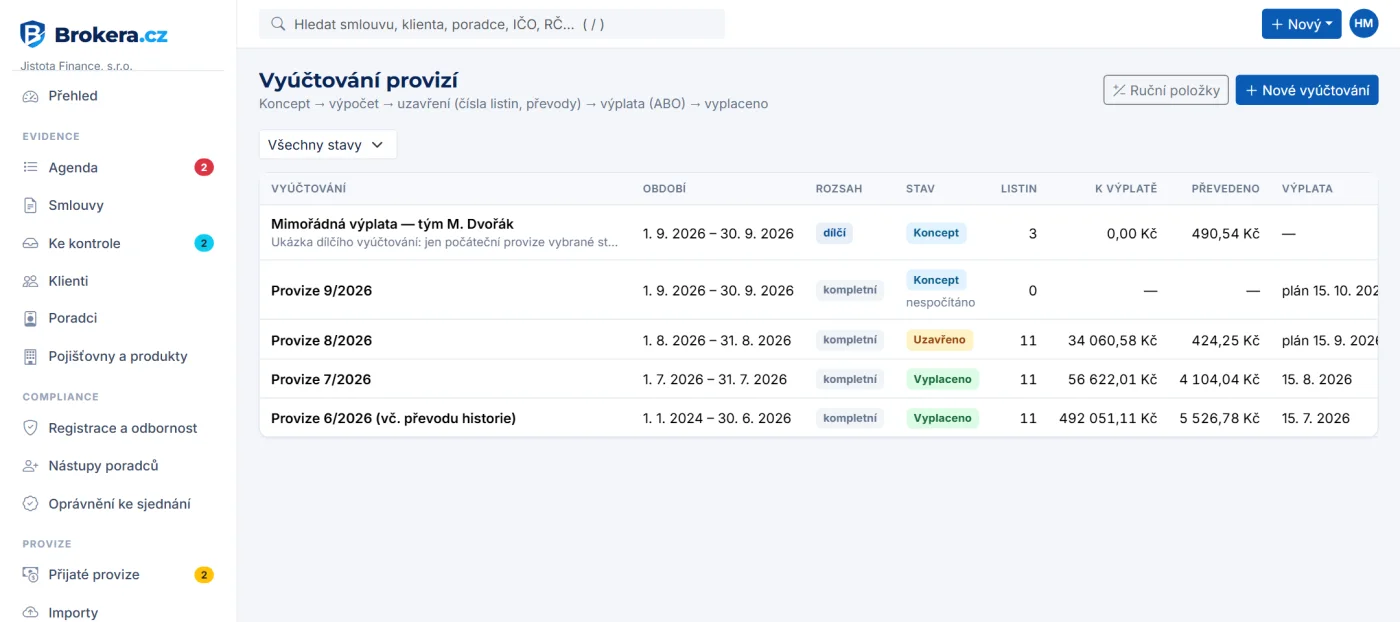The image size is (1400, 622).
Task: Open the Provize 8/2026 settlement
Action: pyautogui.click(x=321, y=340)
